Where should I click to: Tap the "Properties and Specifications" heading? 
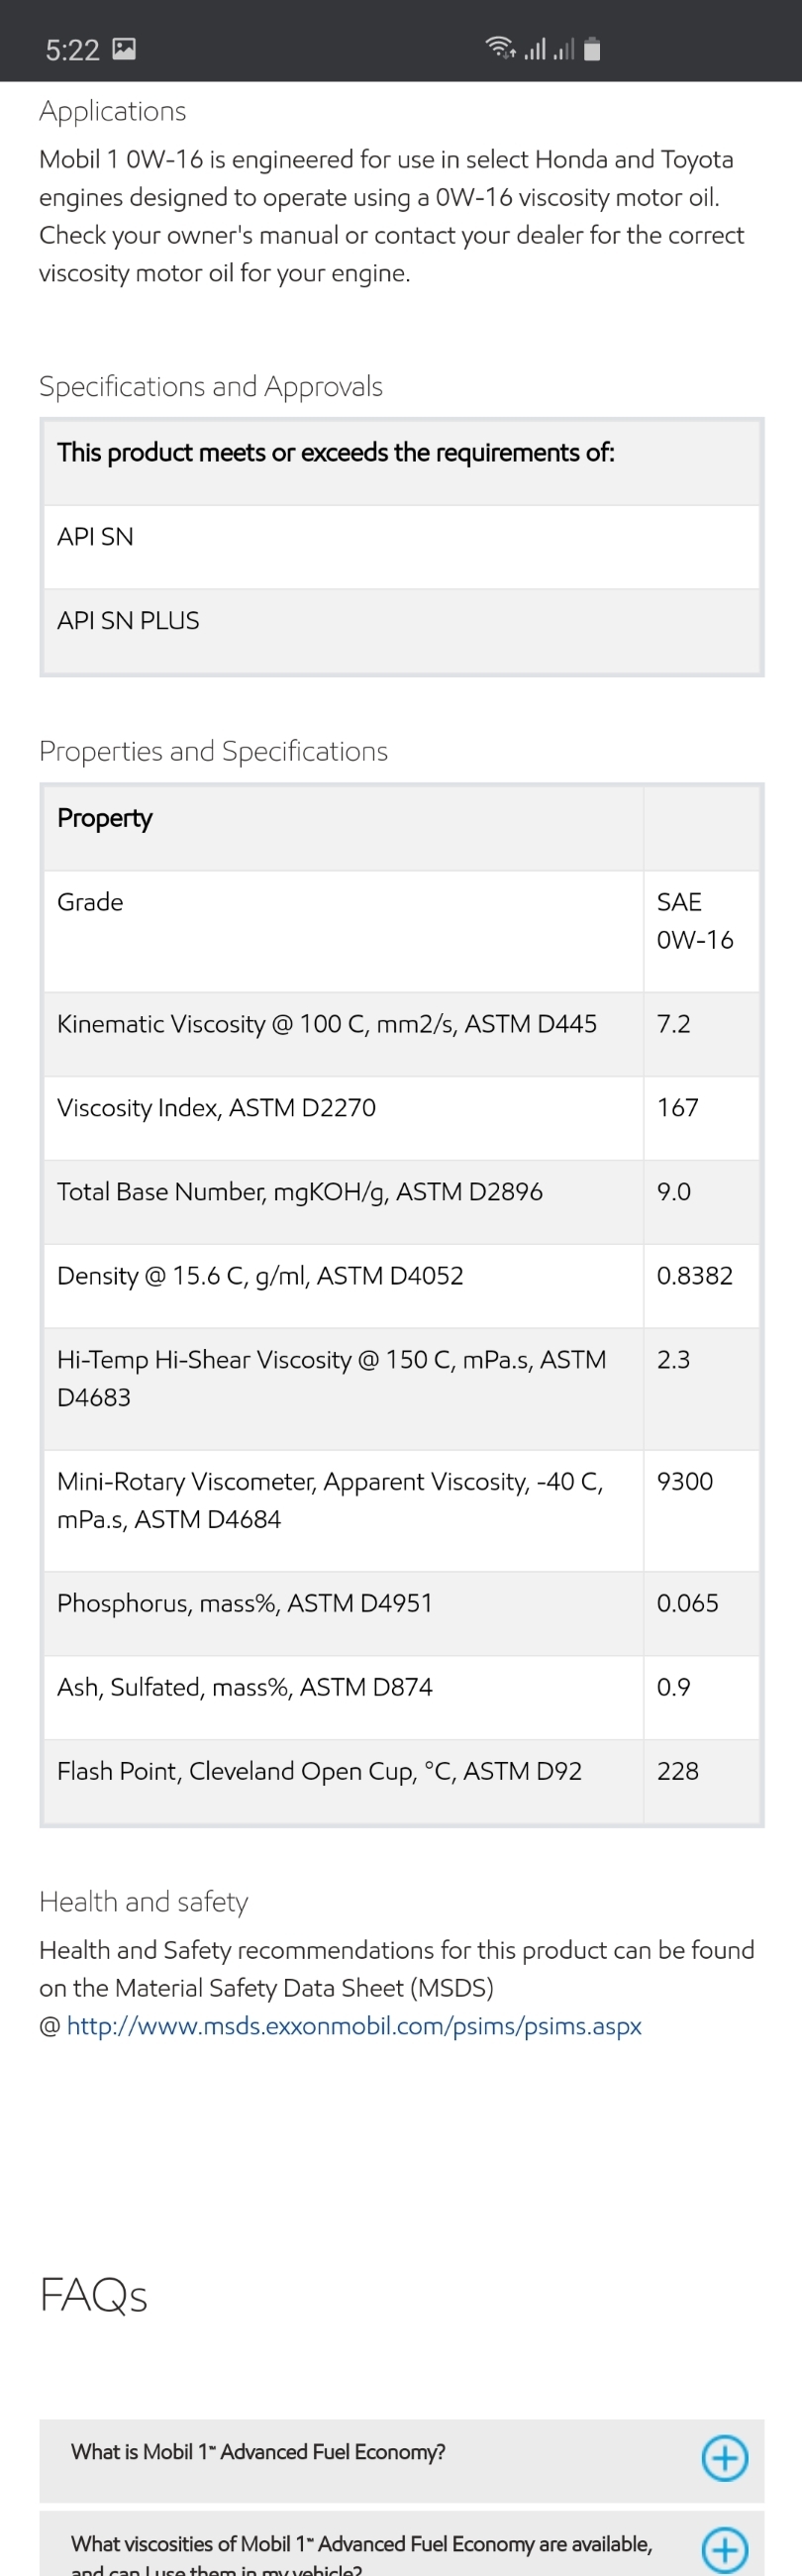213,751
